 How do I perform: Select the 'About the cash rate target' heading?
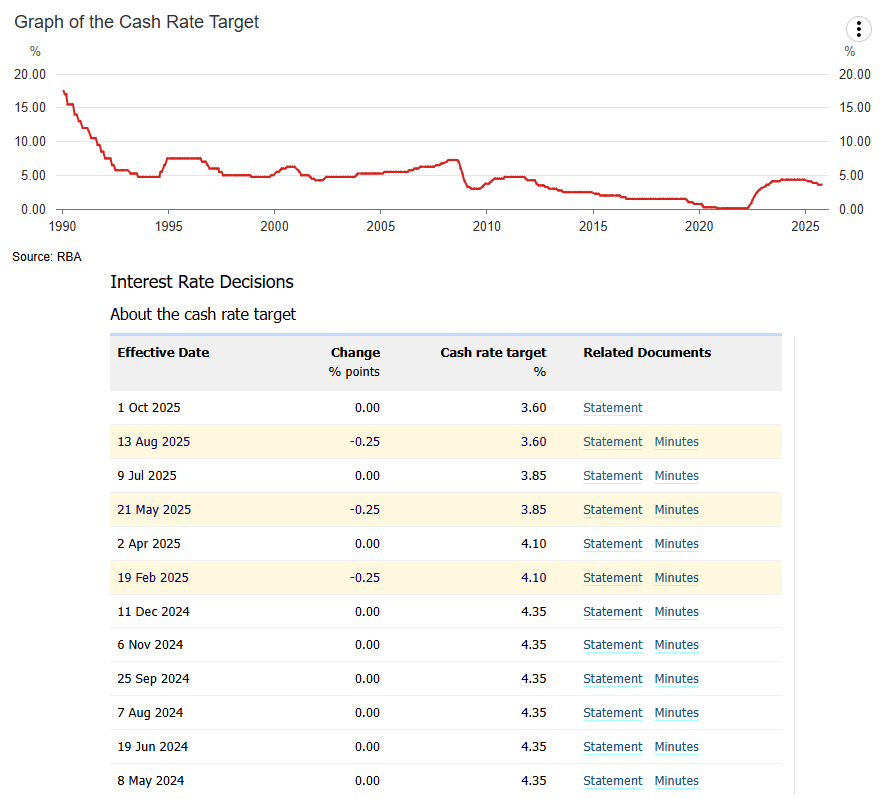(203, 314)
